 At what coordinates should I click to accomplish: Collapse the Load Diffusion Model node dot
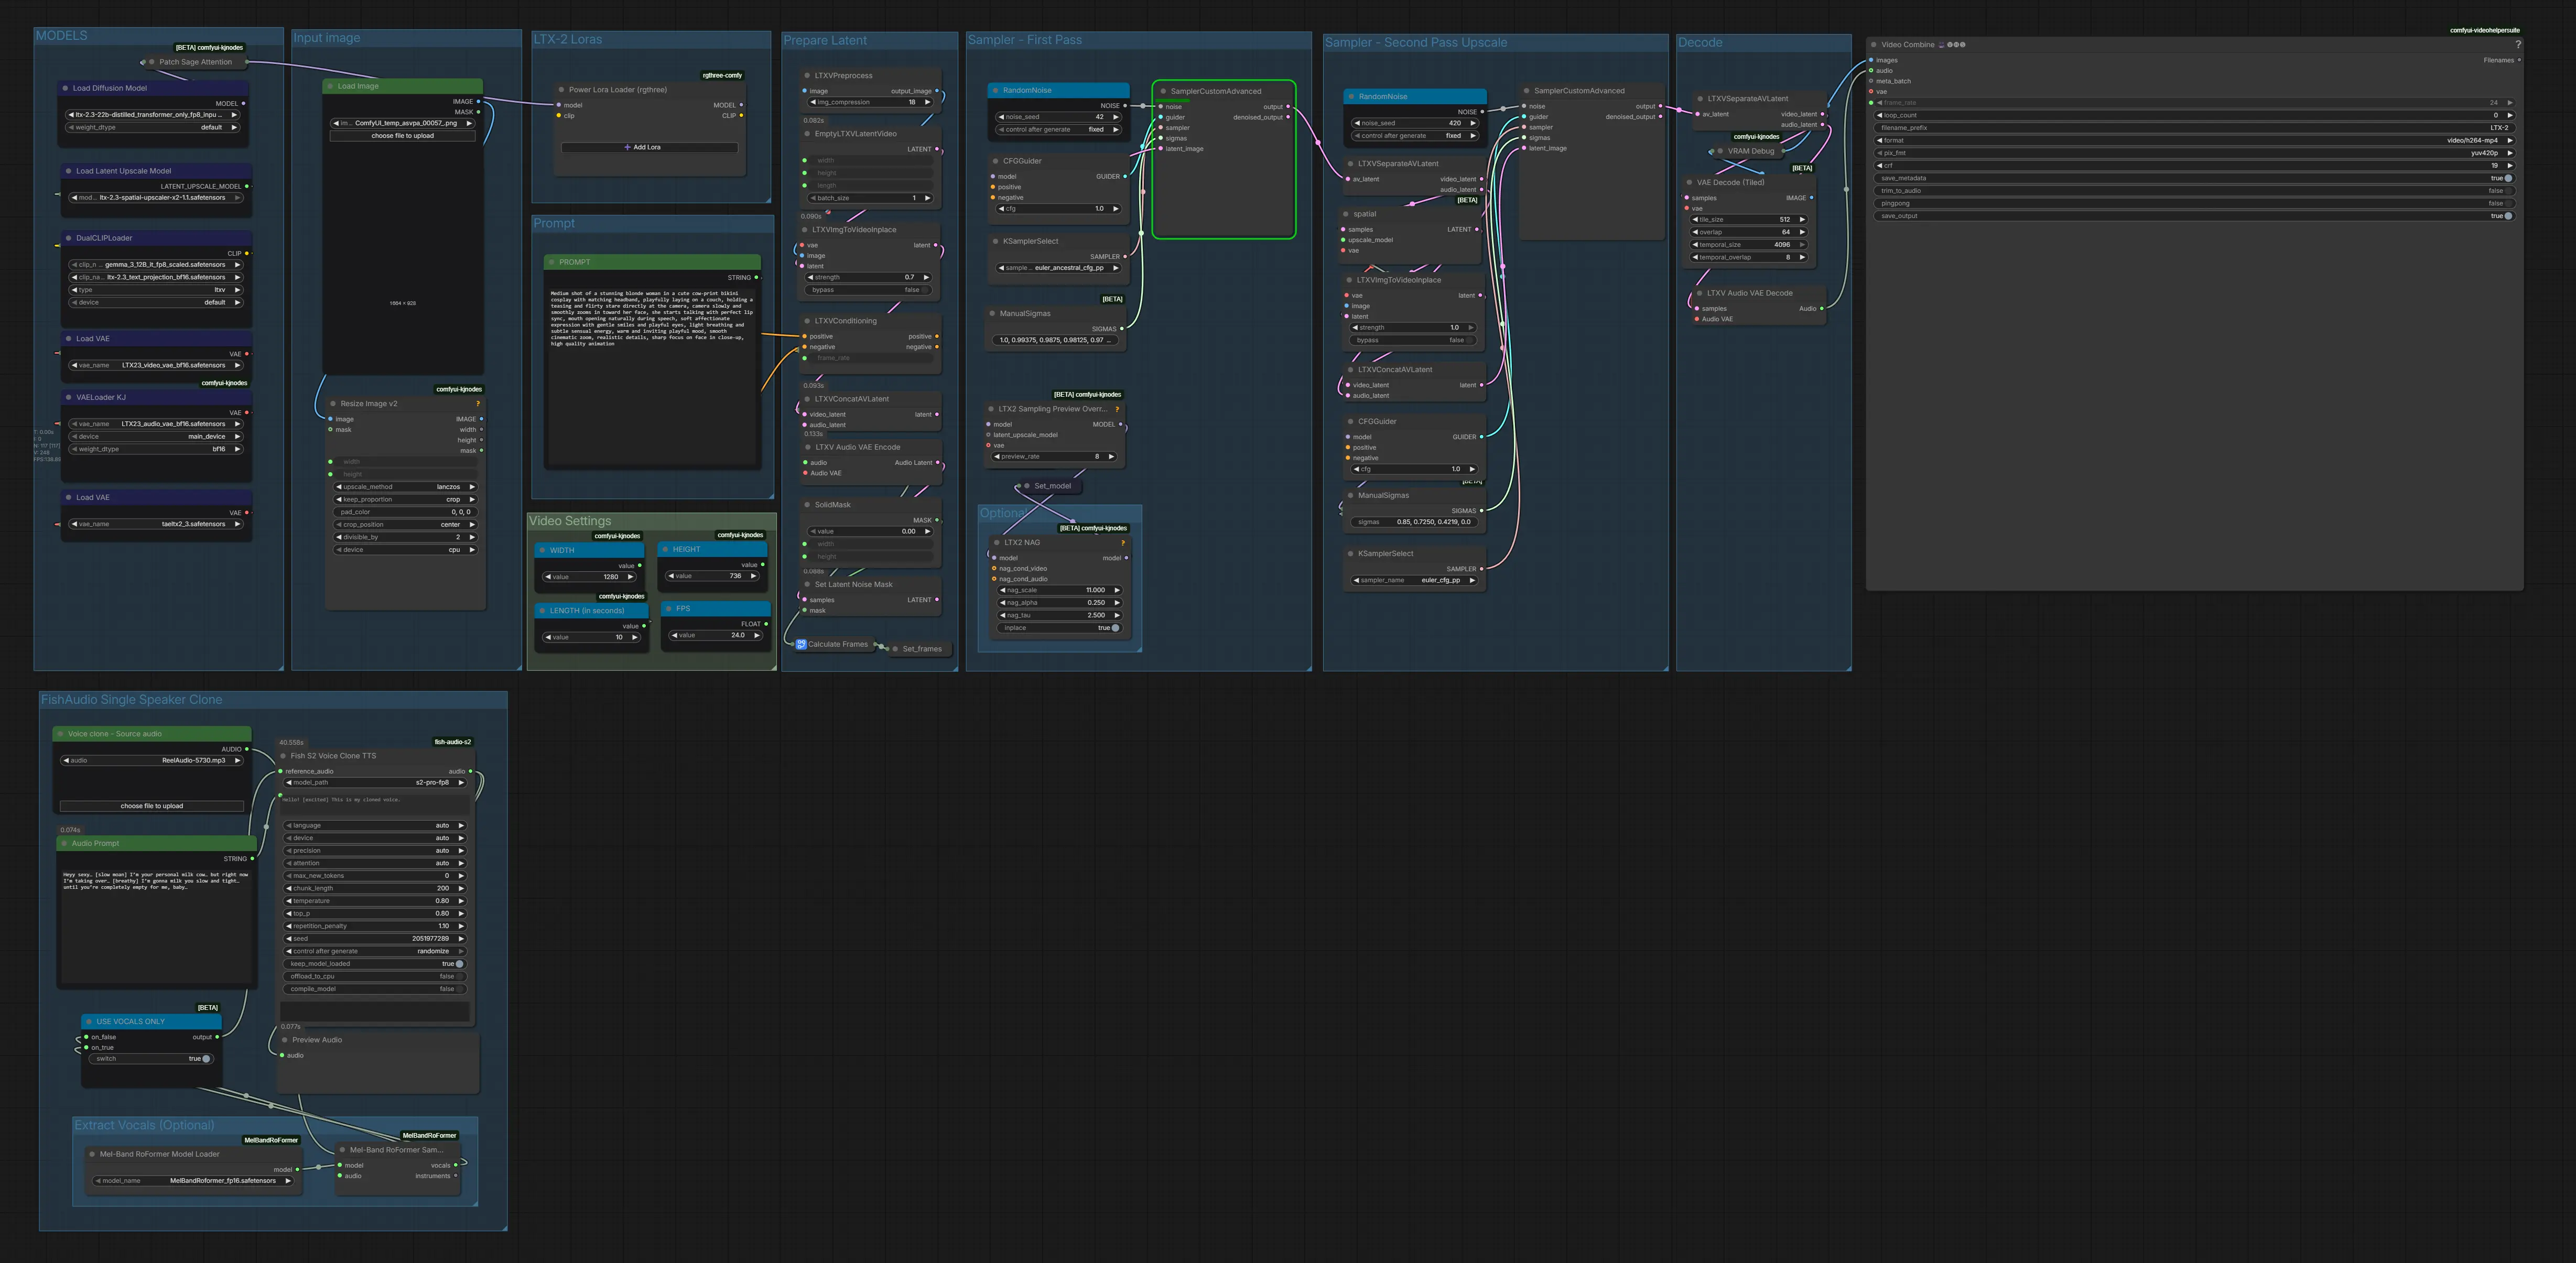pyautogui.click(x=65, y=88)
